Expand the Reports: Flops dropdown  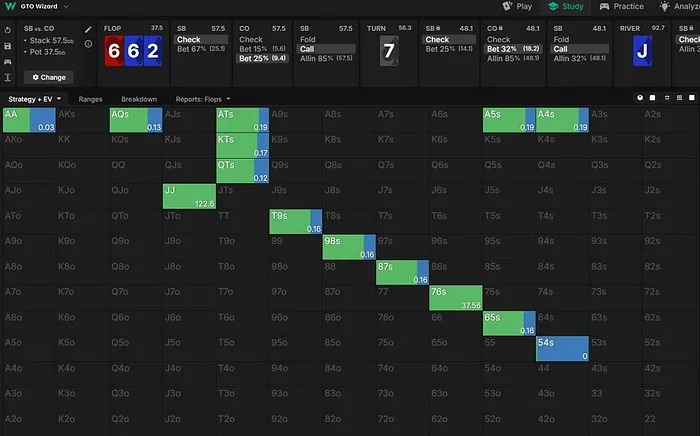pyautogui.click(x=203, y=99)
